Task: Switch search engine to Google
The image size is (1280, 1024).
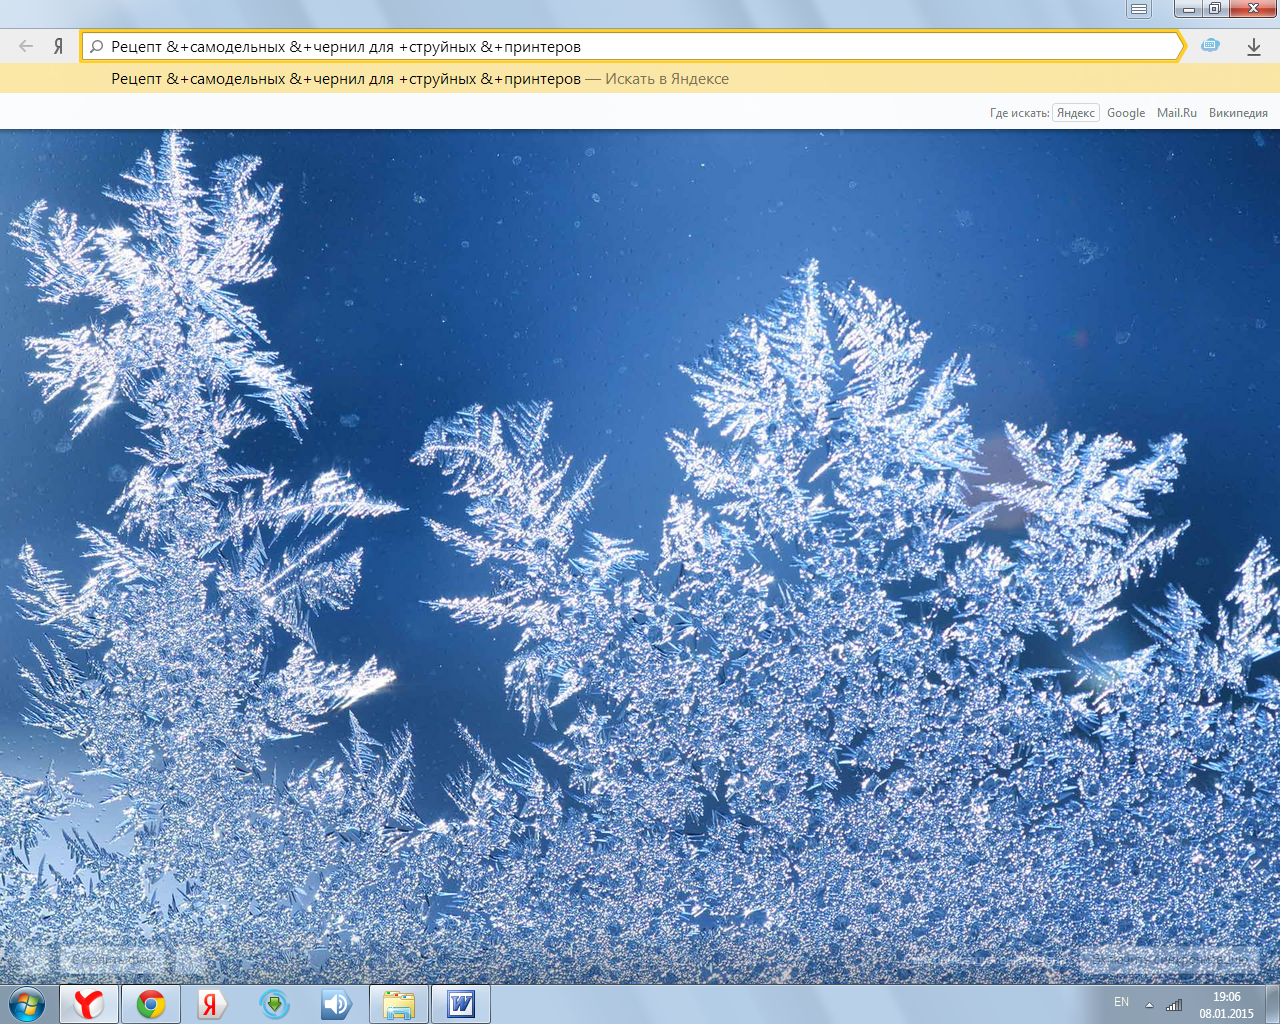Action: tap(1126, 113)
